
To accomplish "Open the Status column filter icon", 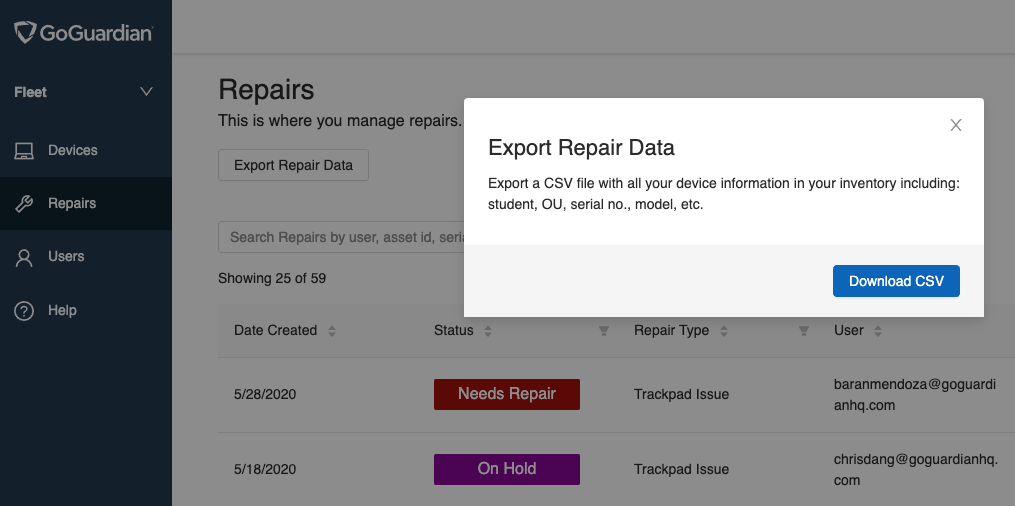I will 603,331.
